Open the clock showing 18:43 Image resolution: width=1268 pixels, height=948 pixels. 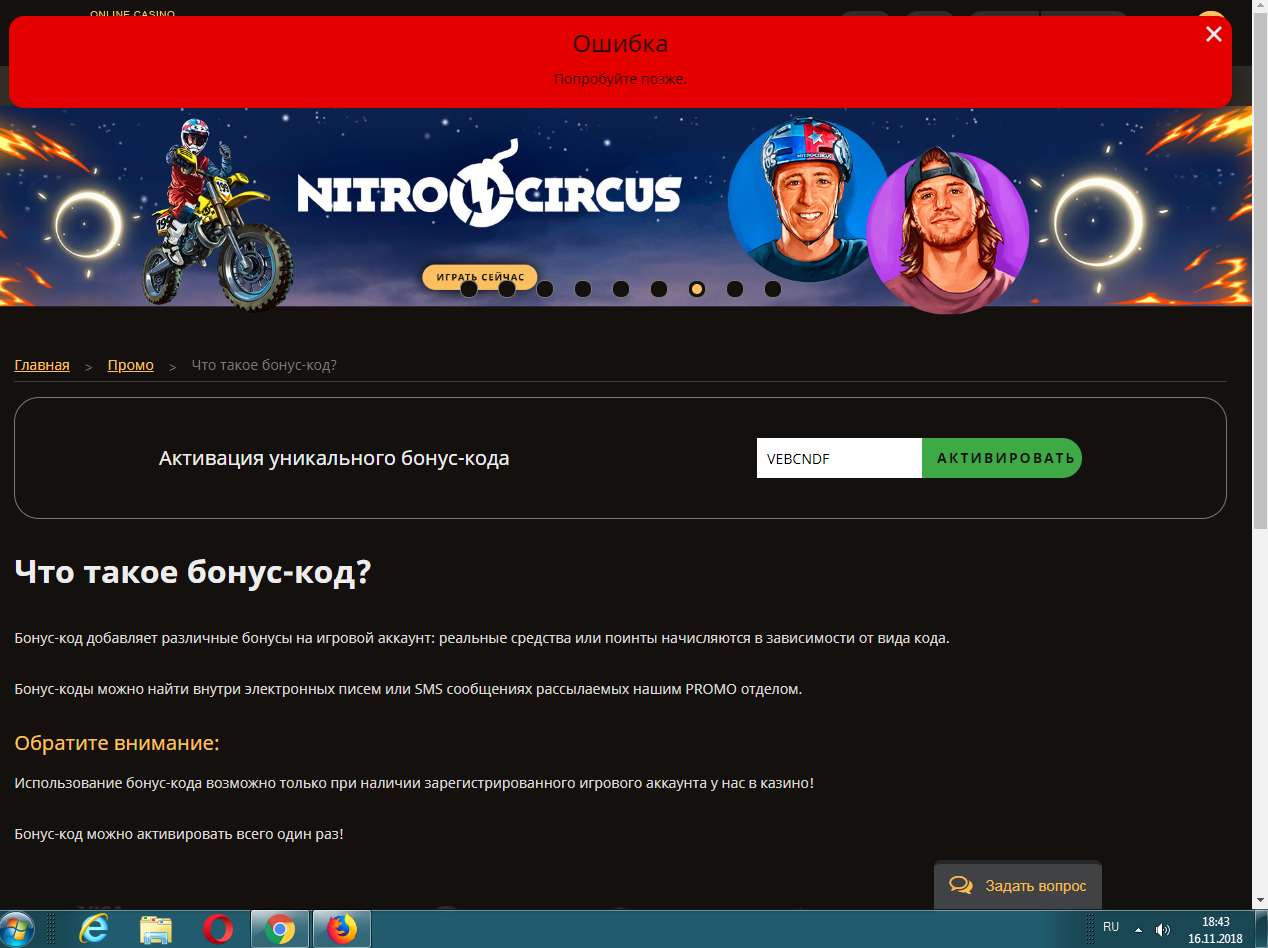(x=1215, y=929)
